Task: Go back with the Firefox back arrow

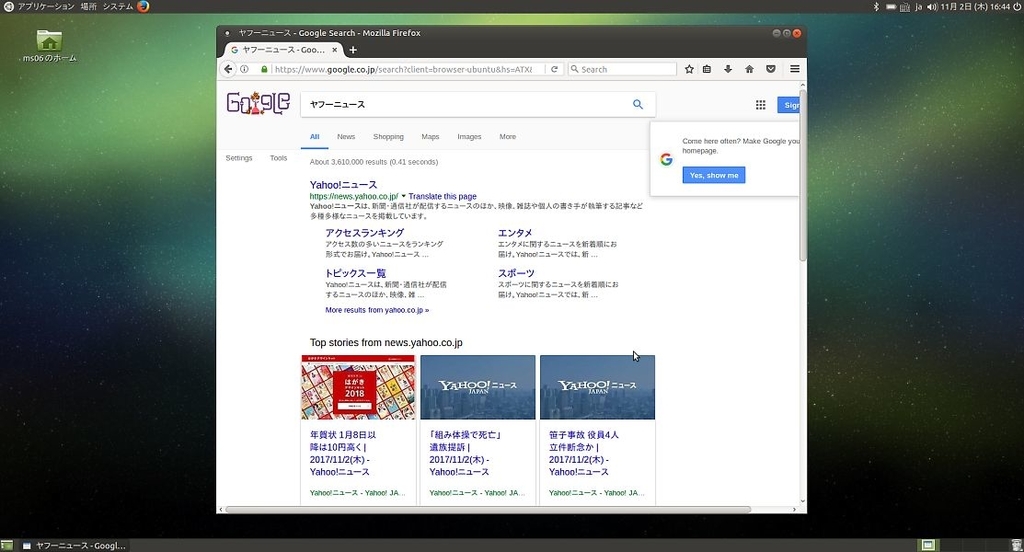Action: pyautogui.click(x=228, y=69)
